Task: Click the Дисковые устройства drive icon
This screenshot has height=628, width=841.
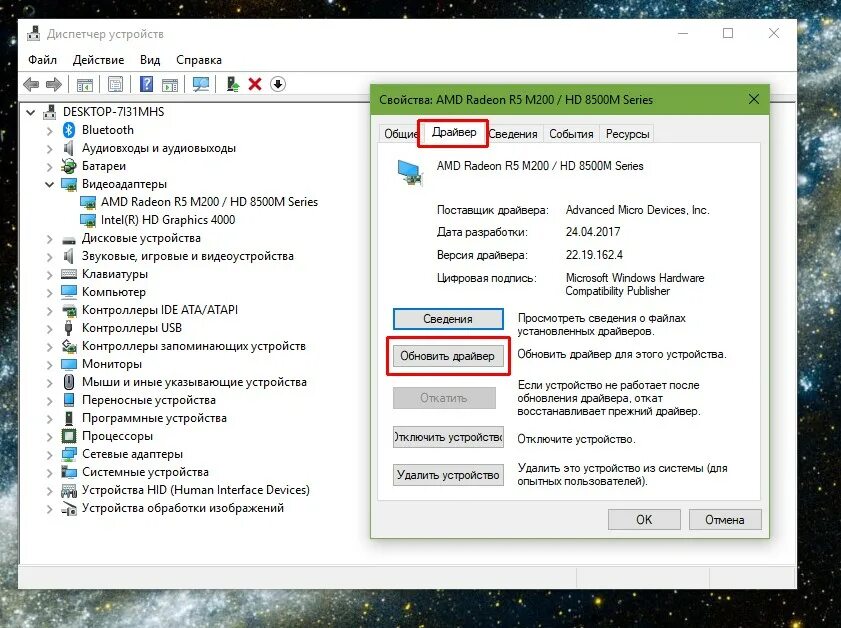Action: [x=69, y=239]
